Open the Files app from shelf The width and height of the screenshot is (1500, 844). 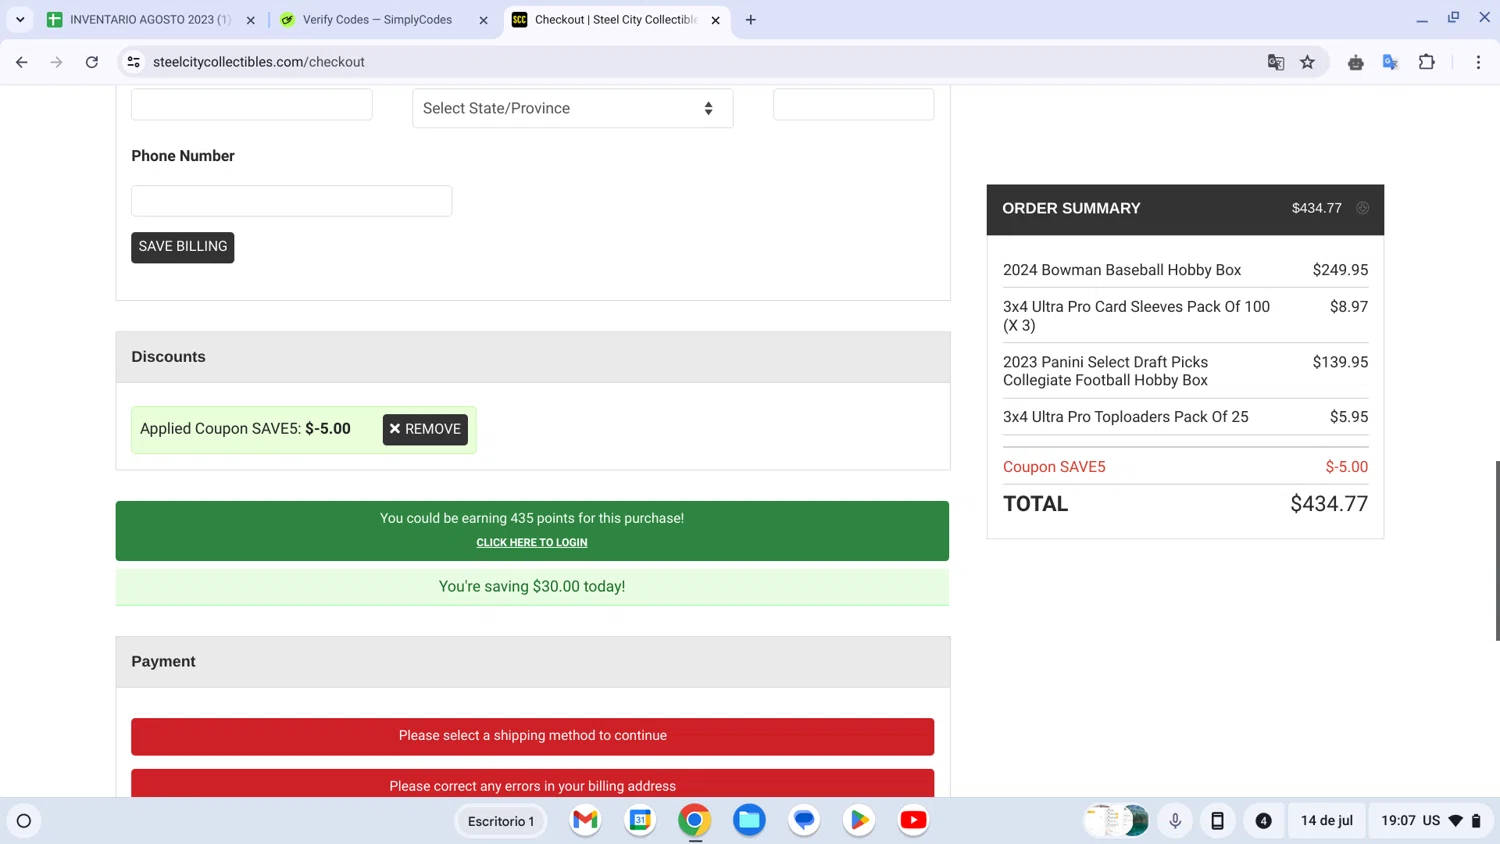(x=749, y=820)
